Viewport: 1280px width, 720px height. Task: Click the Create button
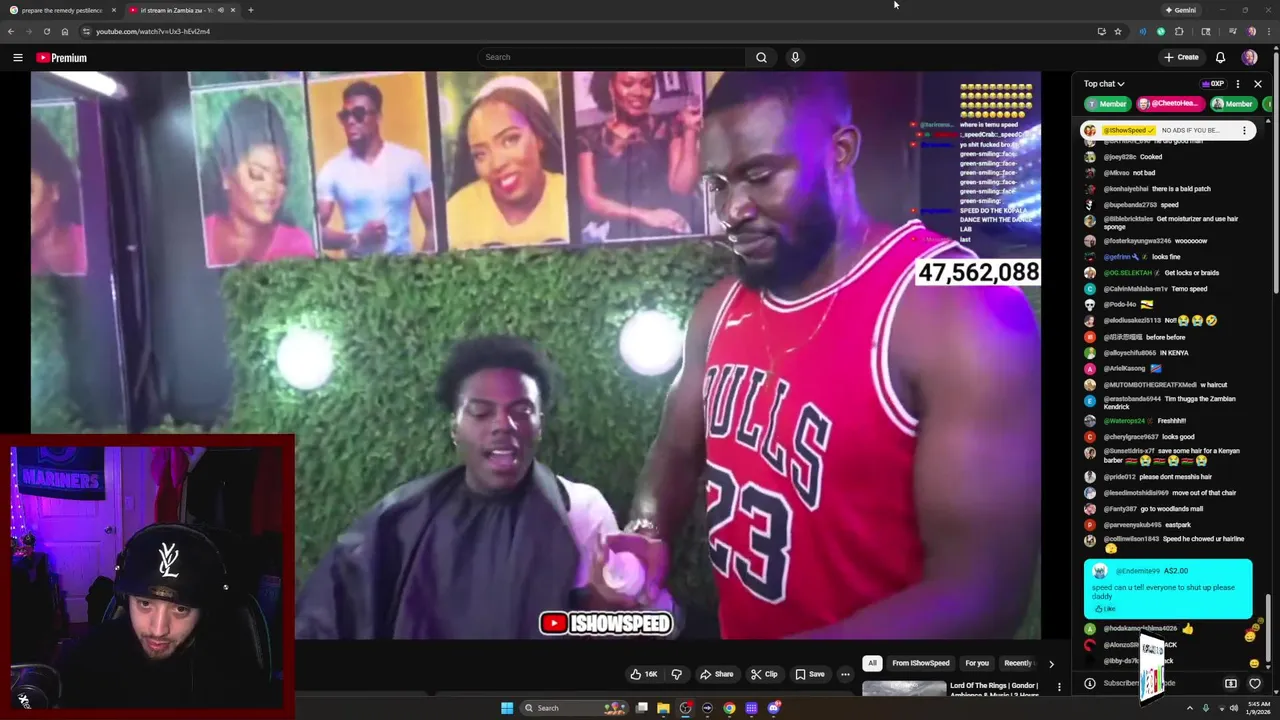click(1181, 57)
